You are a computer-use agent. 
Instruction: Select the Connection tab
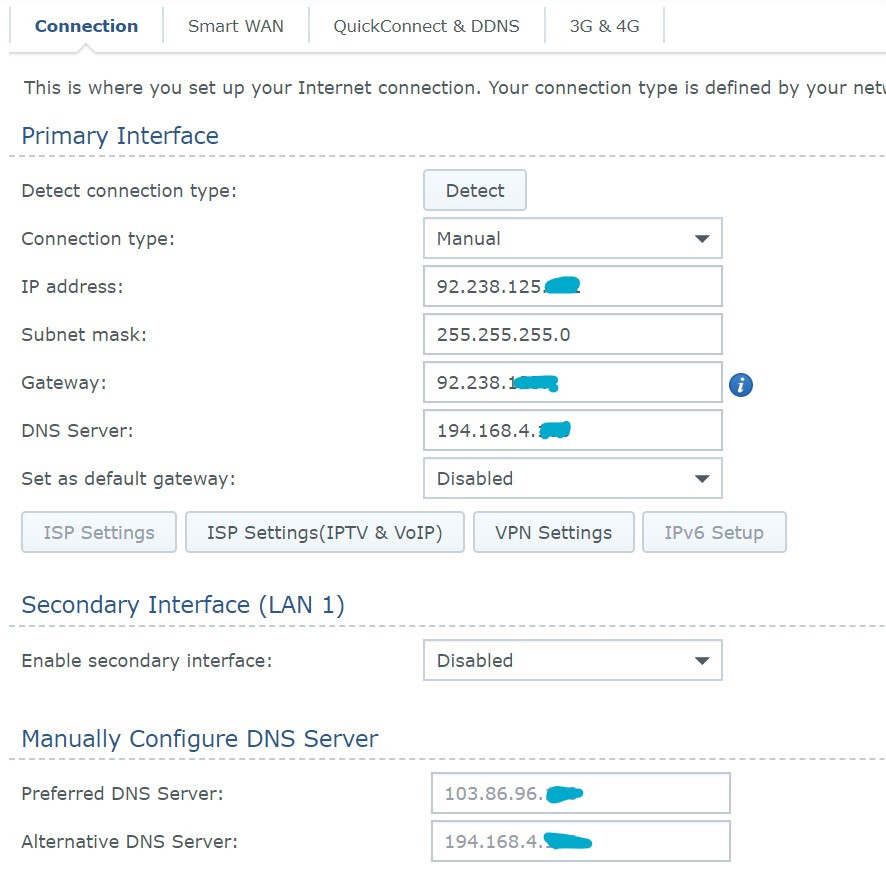pos(86,26)
